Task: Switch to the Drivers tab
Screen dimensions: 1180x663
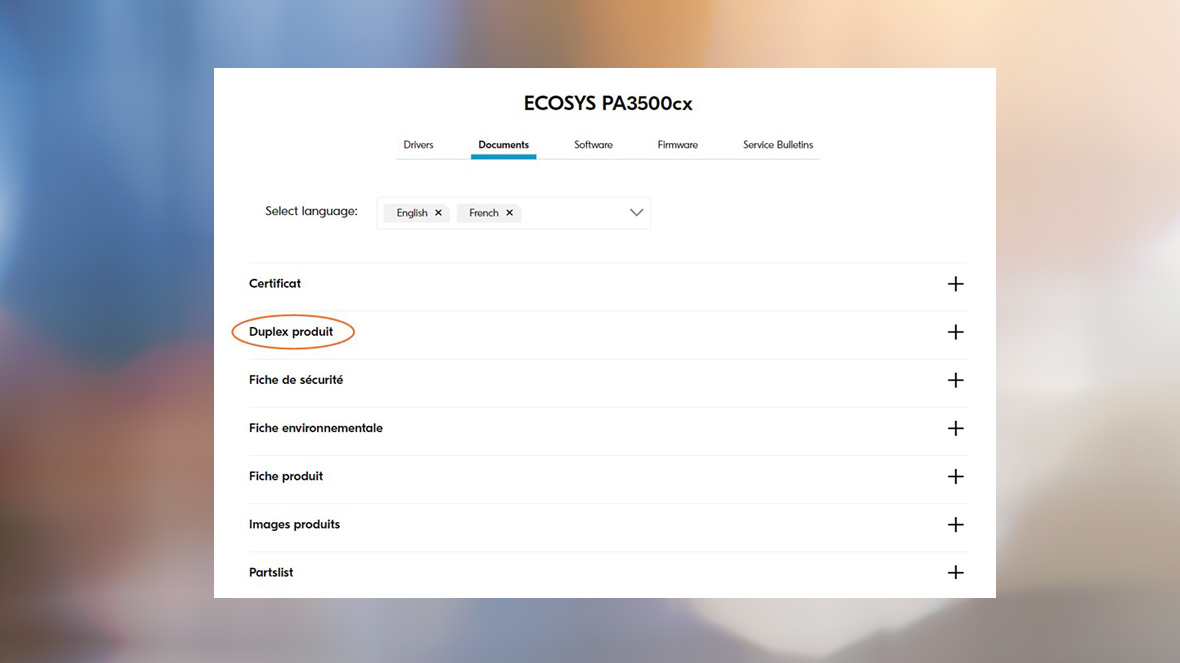Action: click(418, 145)
